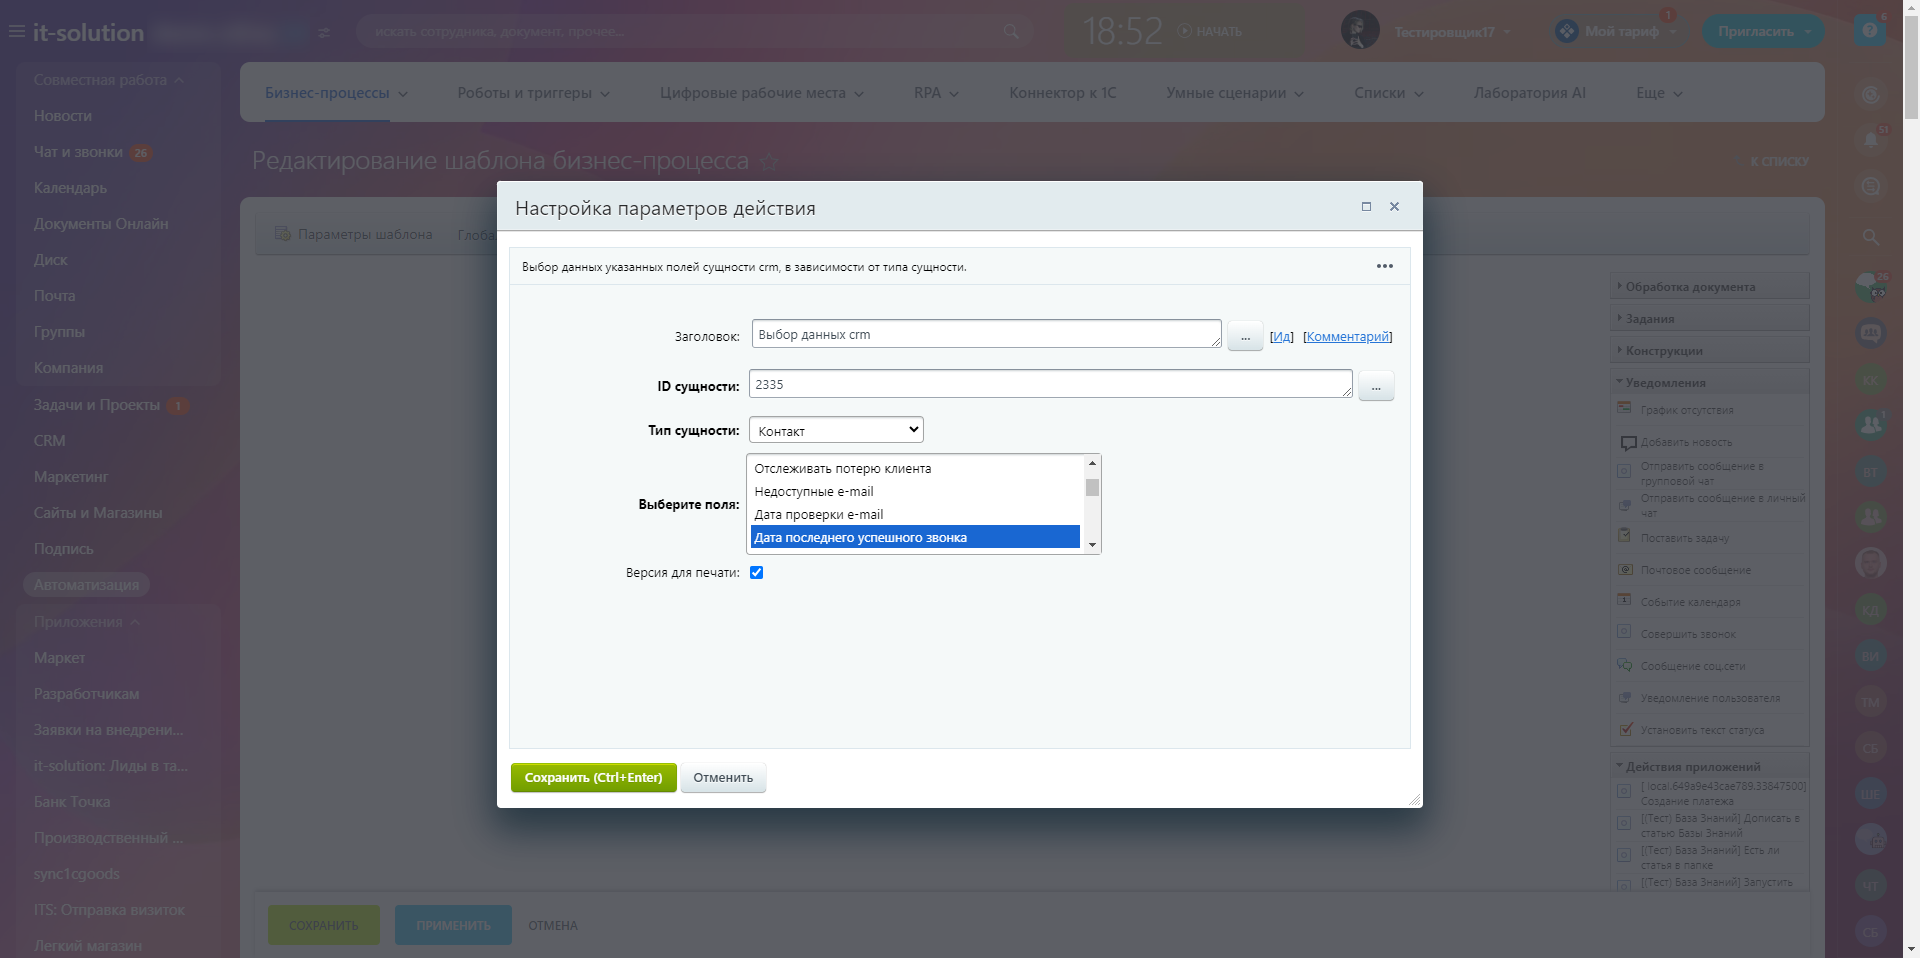1920x958 pixels.
Task: Click the Заголовок text input
Action: tap(985, 335)
